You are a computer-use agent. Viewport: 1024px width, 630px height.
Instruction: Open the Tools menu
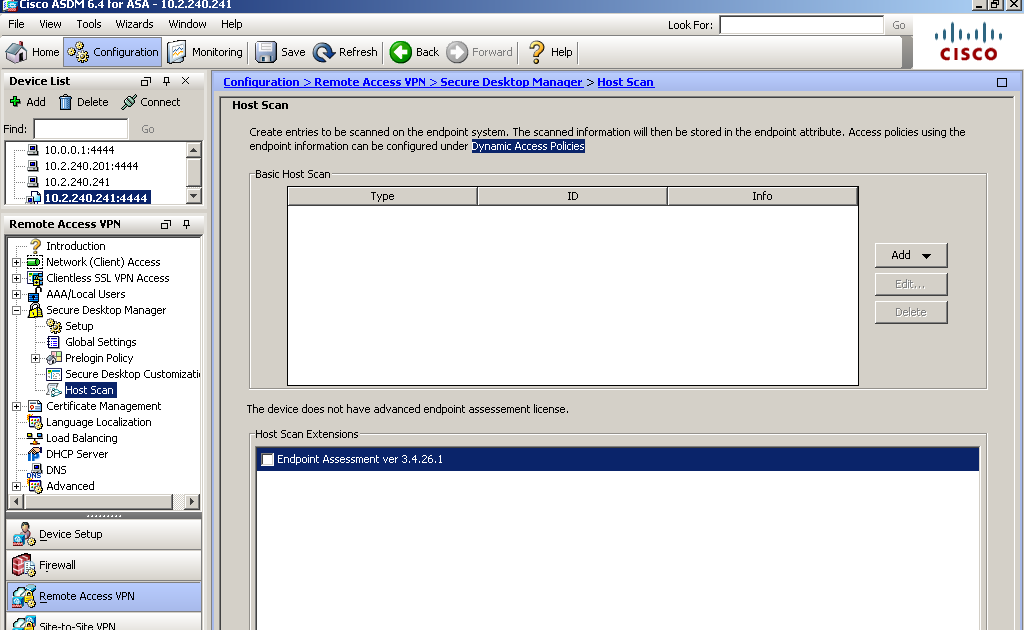[x=89, y=24]
